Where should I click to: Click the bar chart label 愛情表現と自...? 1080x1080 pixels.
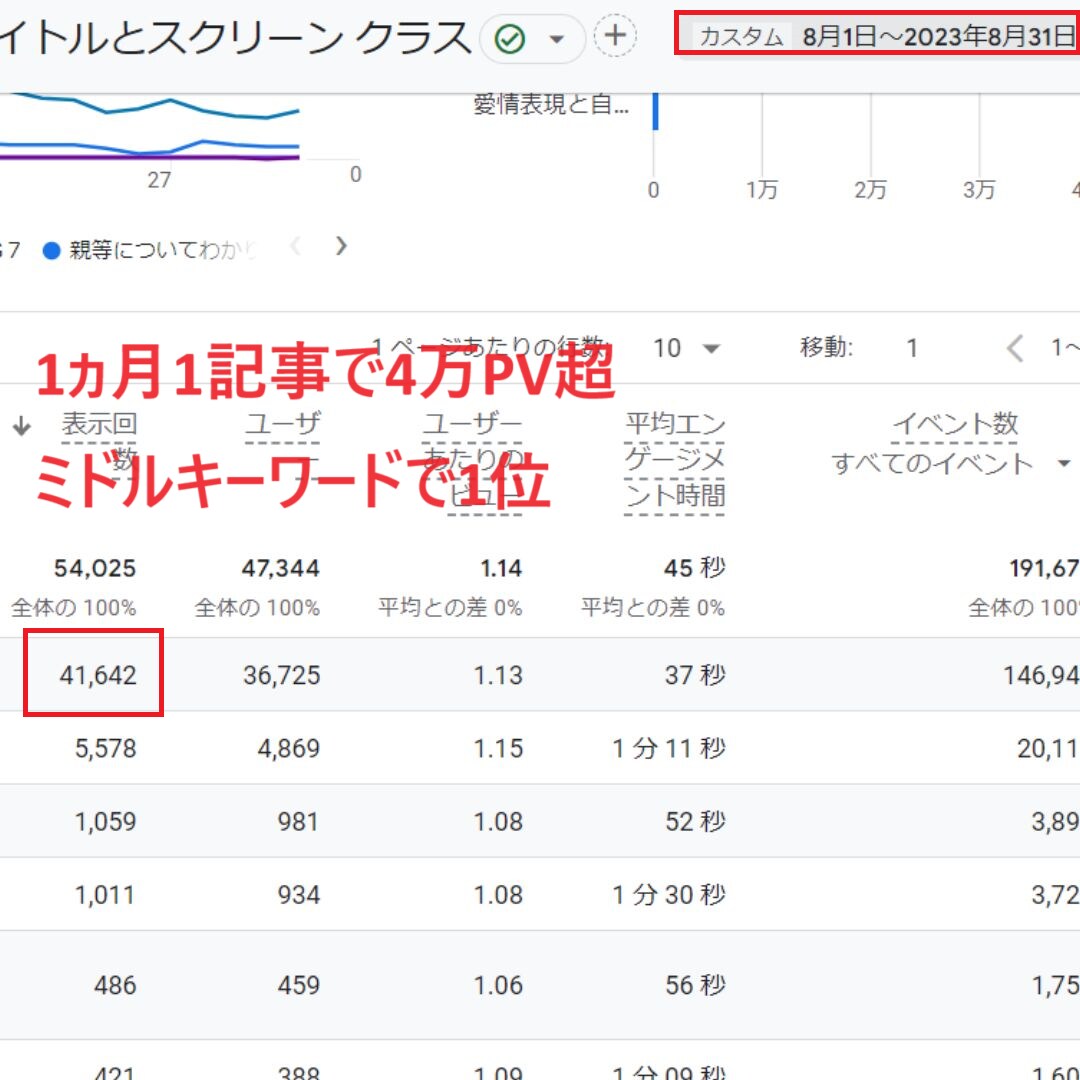coord(551,105)
